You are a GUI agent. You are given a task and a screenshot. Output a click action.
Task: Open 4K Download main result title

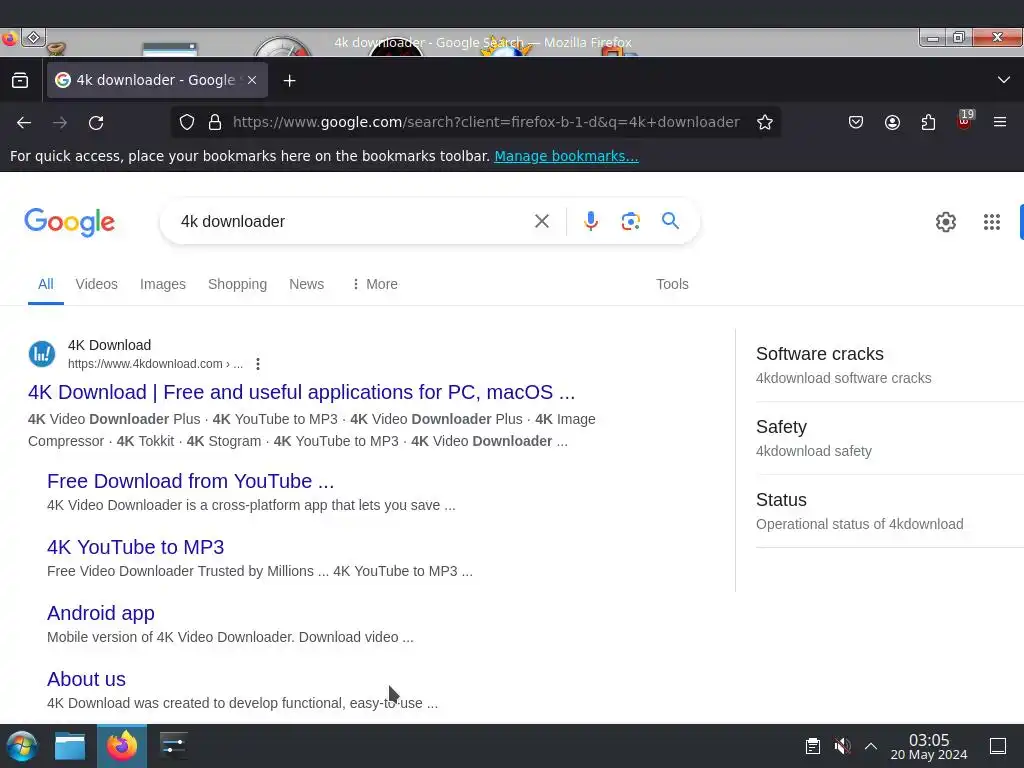pyautogui.click(x=301, y=392)
